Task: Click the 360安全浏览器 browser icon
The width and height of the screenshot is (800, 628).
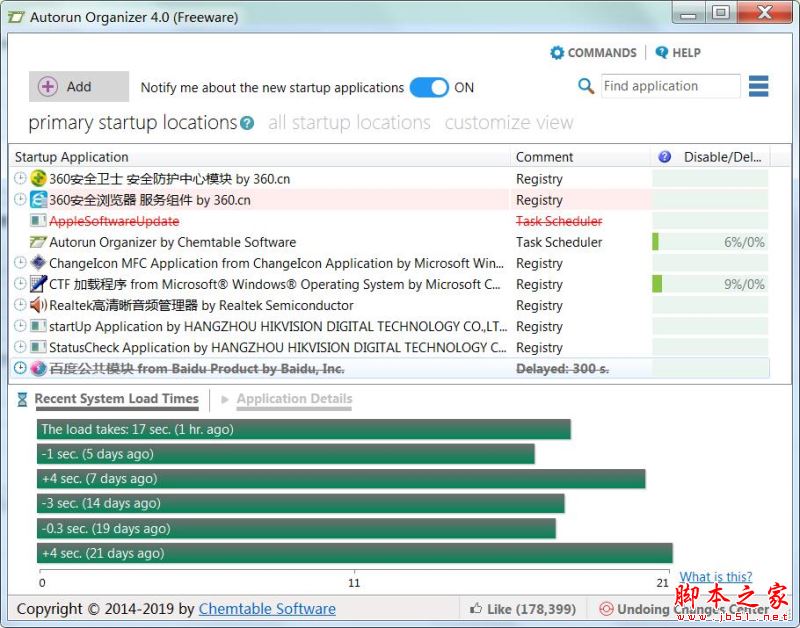Action: [38, 199]
